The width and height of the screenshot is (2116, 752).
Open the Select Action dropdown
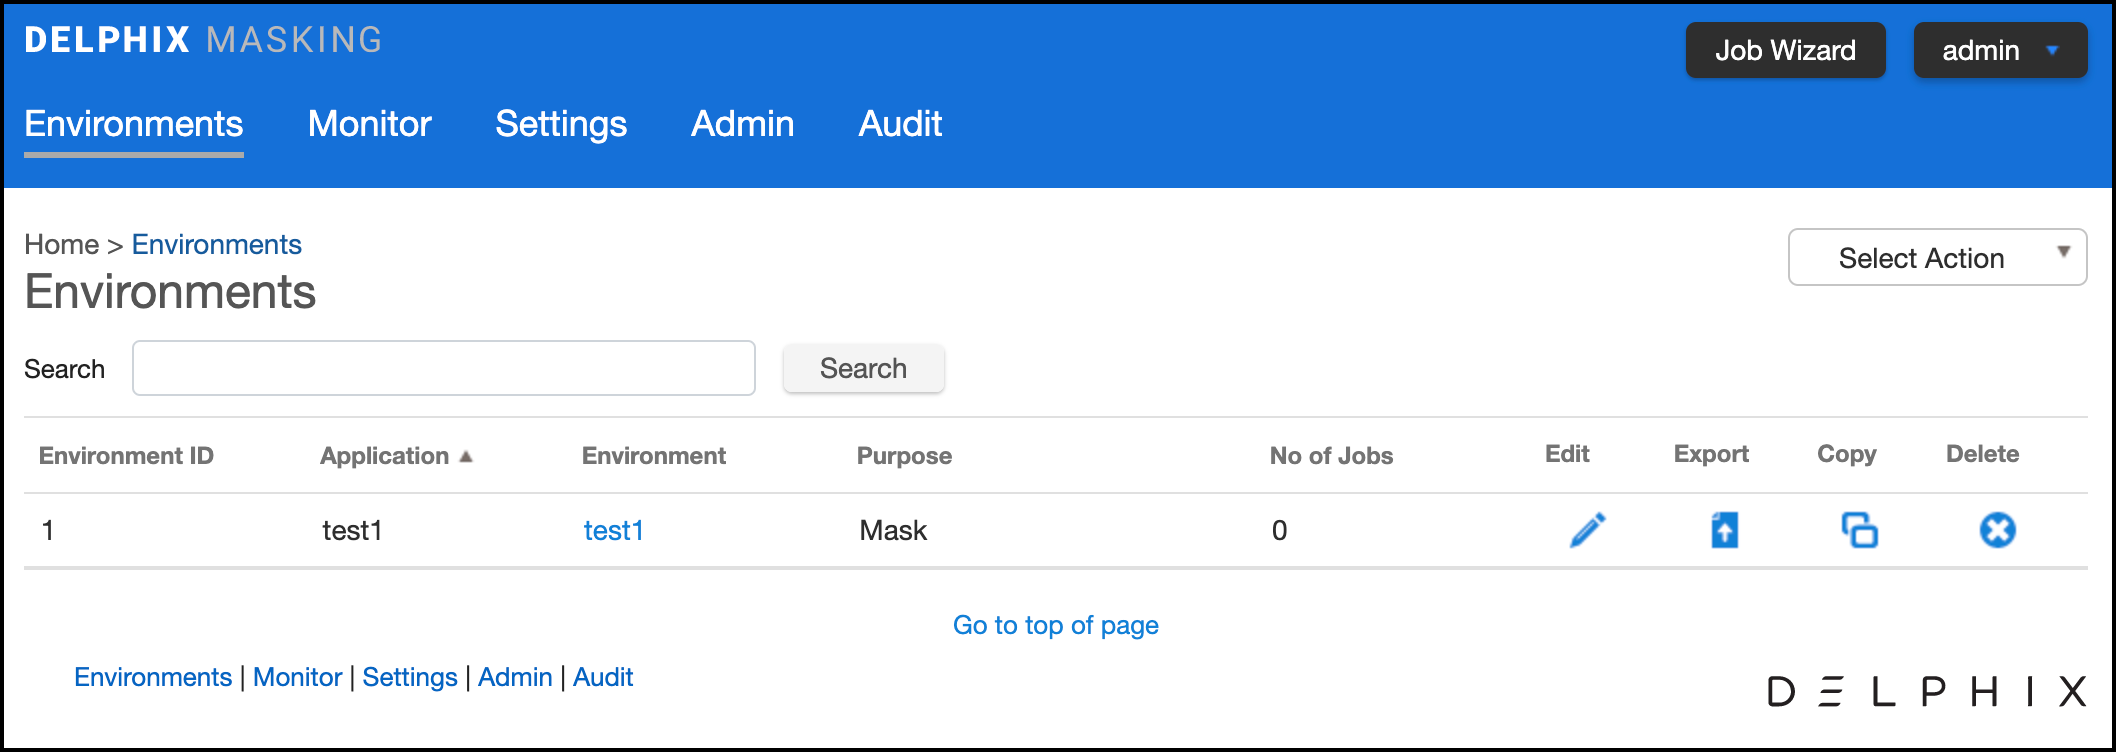coord(1936,258)
